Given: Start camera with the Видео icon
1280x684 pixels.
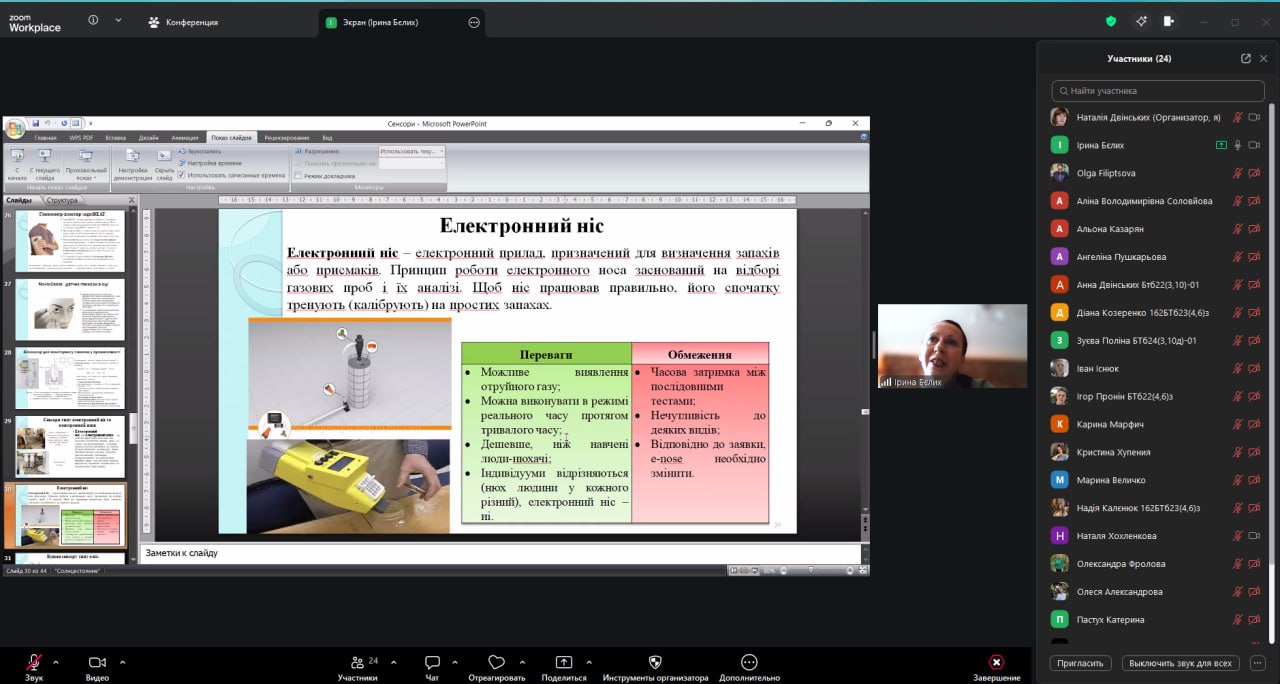Looking at the screenshot, I should 97,662.
